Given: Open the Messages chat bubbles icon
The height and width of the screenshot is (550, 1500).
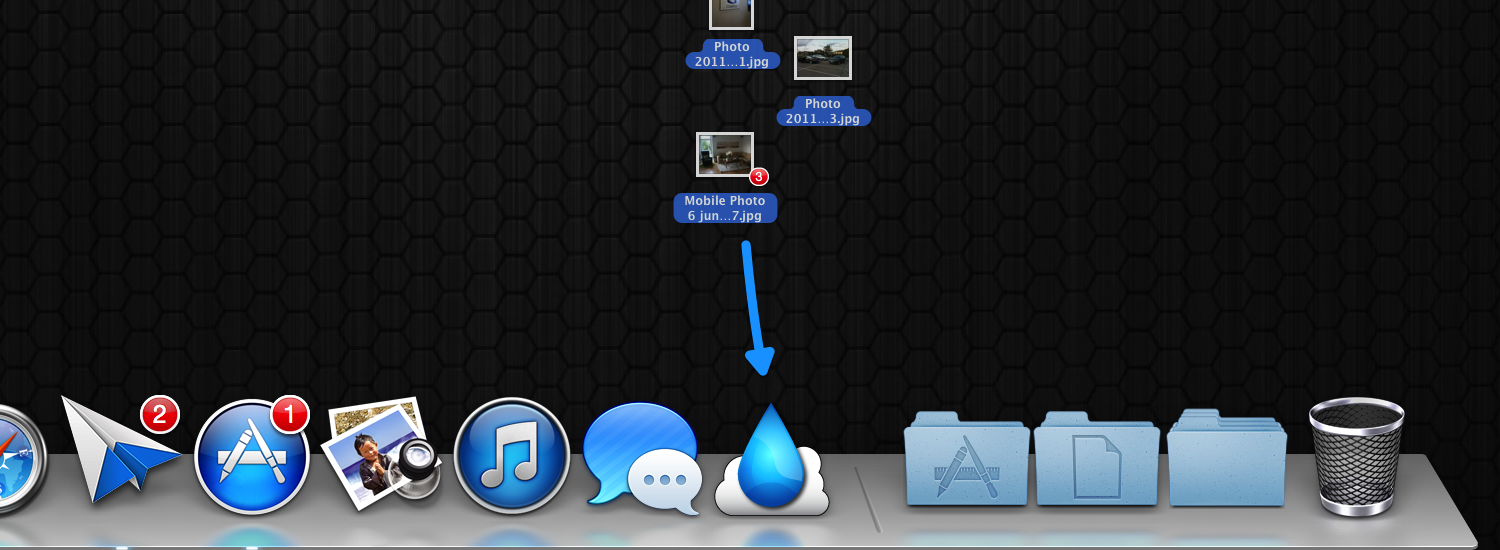Looking at the screenshot, I should (641, 459).
